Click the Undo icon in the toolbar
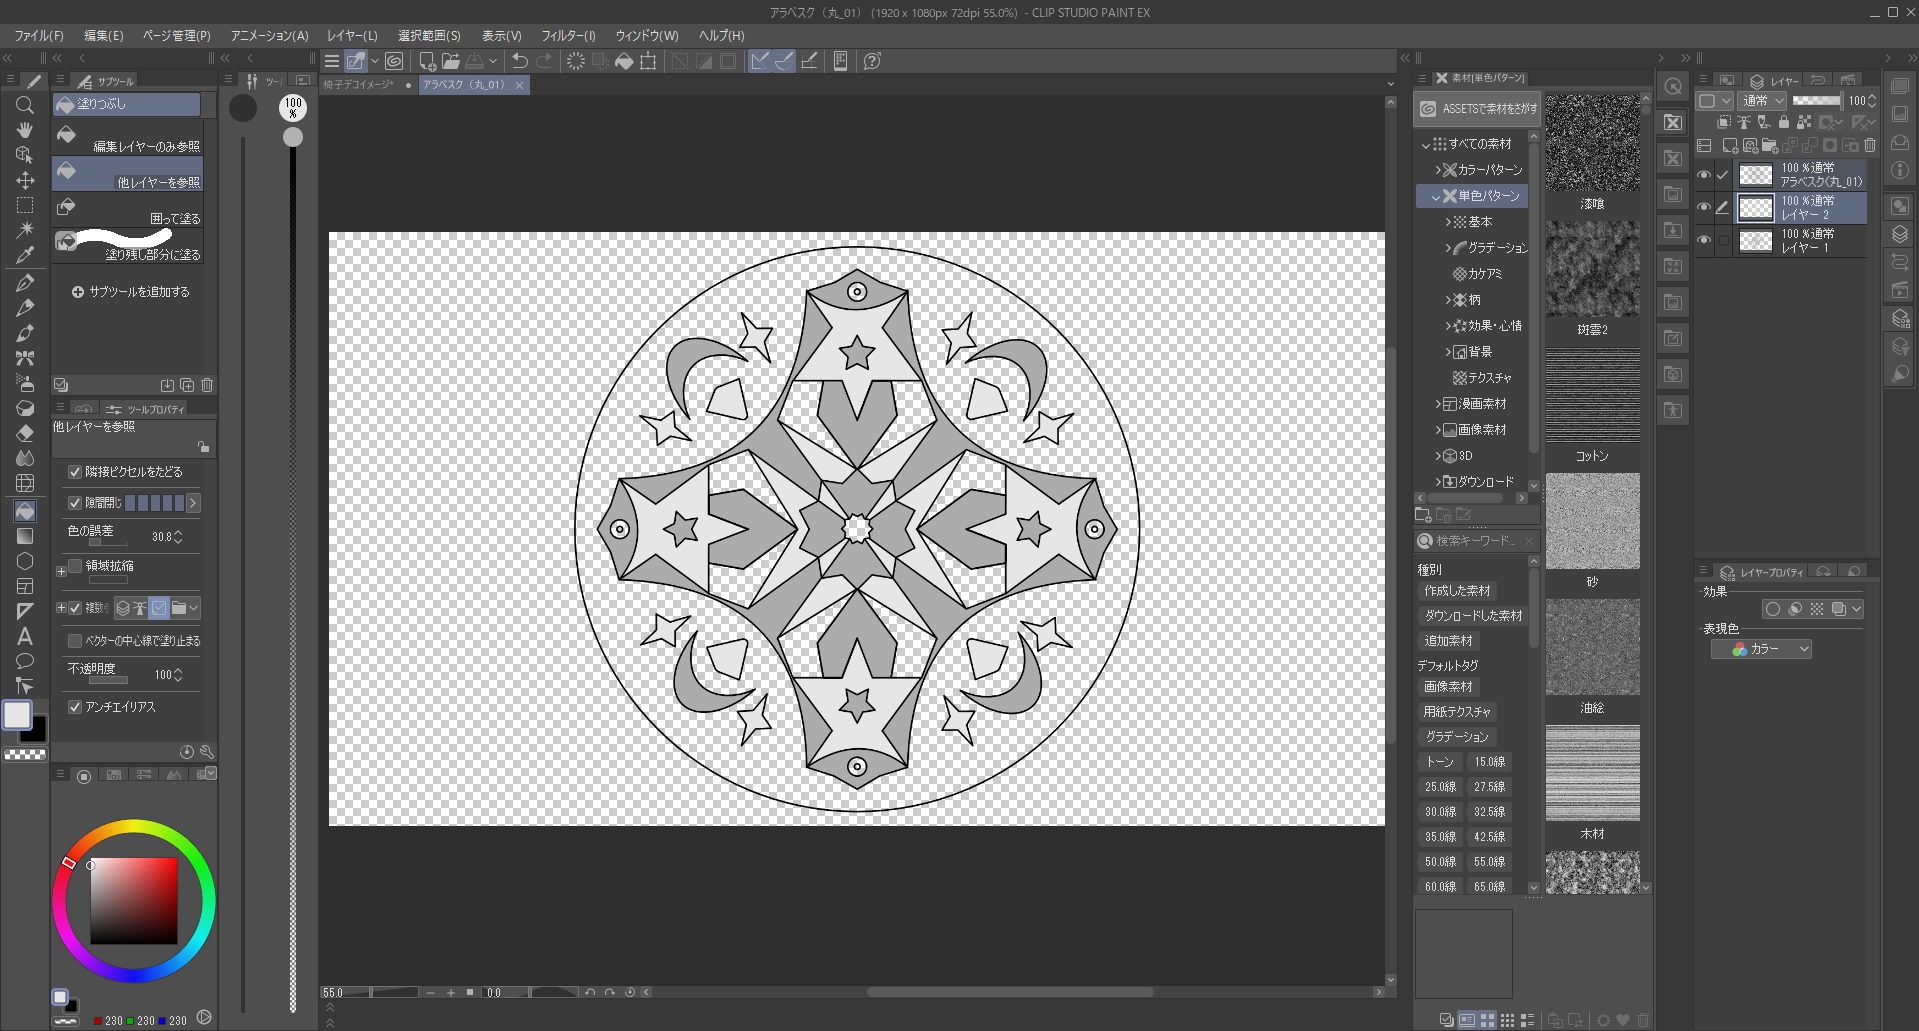This screenshot has height=1031, width=1919. 519,61
